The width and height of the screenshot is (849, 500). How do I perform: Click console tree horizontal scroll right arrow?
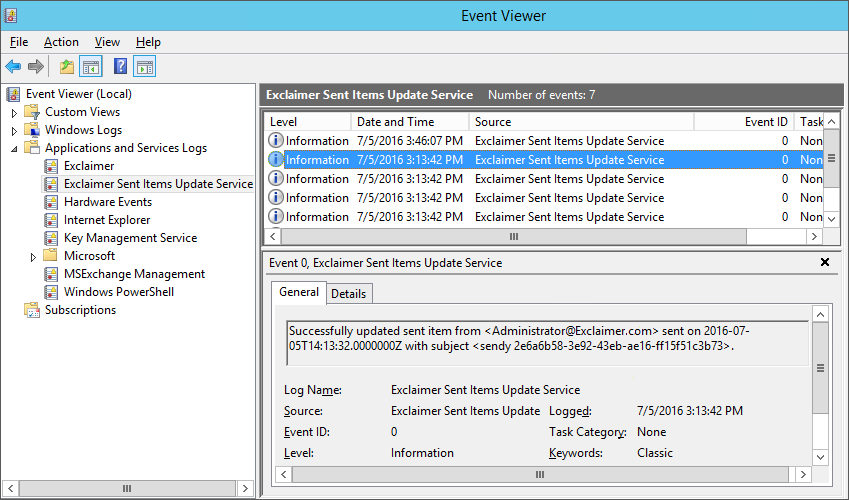click(x=245, y=489)
